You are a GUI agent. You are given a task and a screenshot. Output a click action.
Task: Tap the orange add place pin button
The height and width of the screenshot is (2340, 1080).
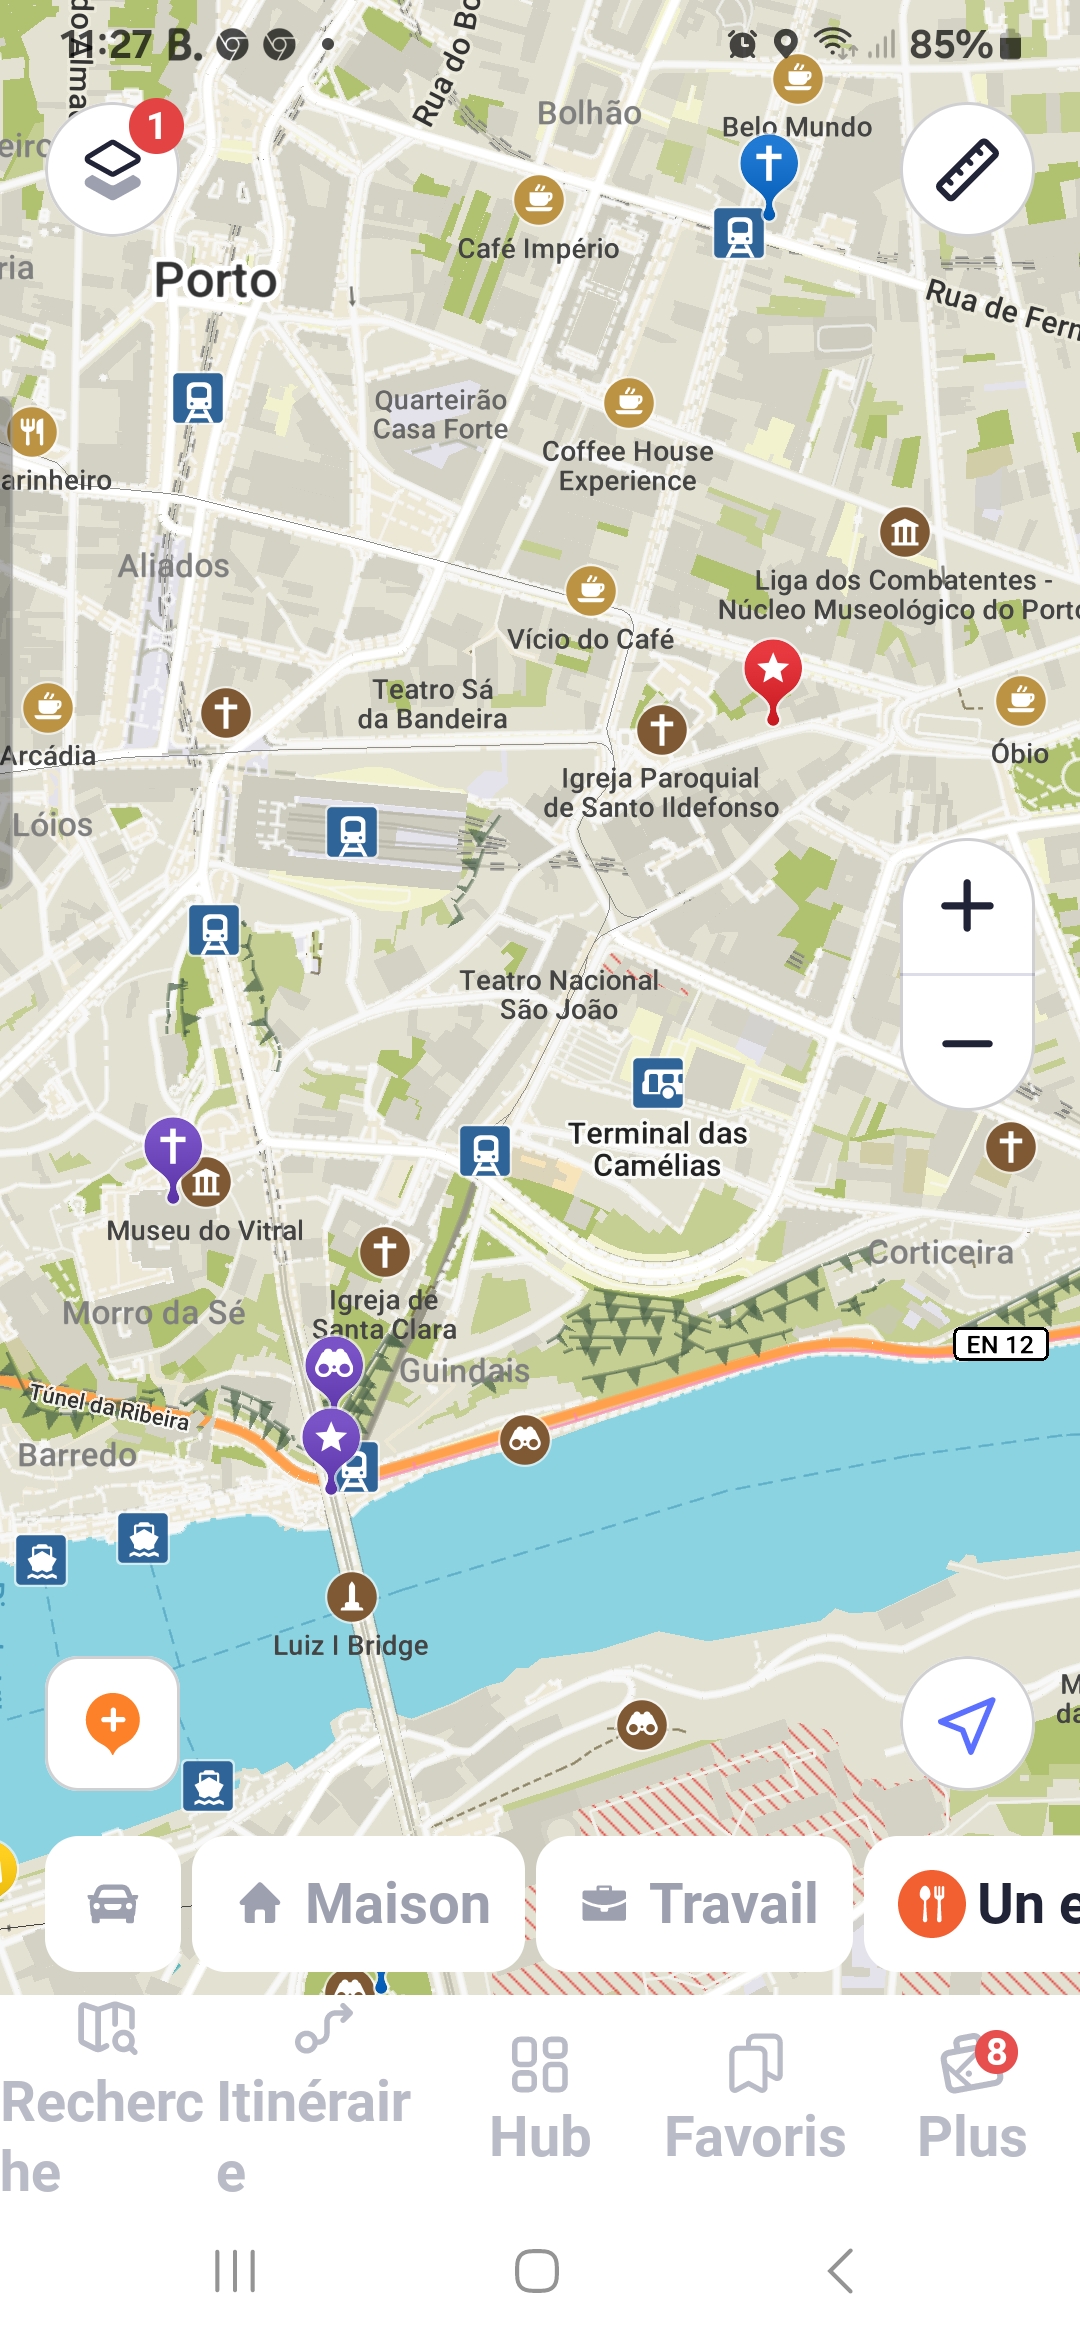click(113, 1724)
